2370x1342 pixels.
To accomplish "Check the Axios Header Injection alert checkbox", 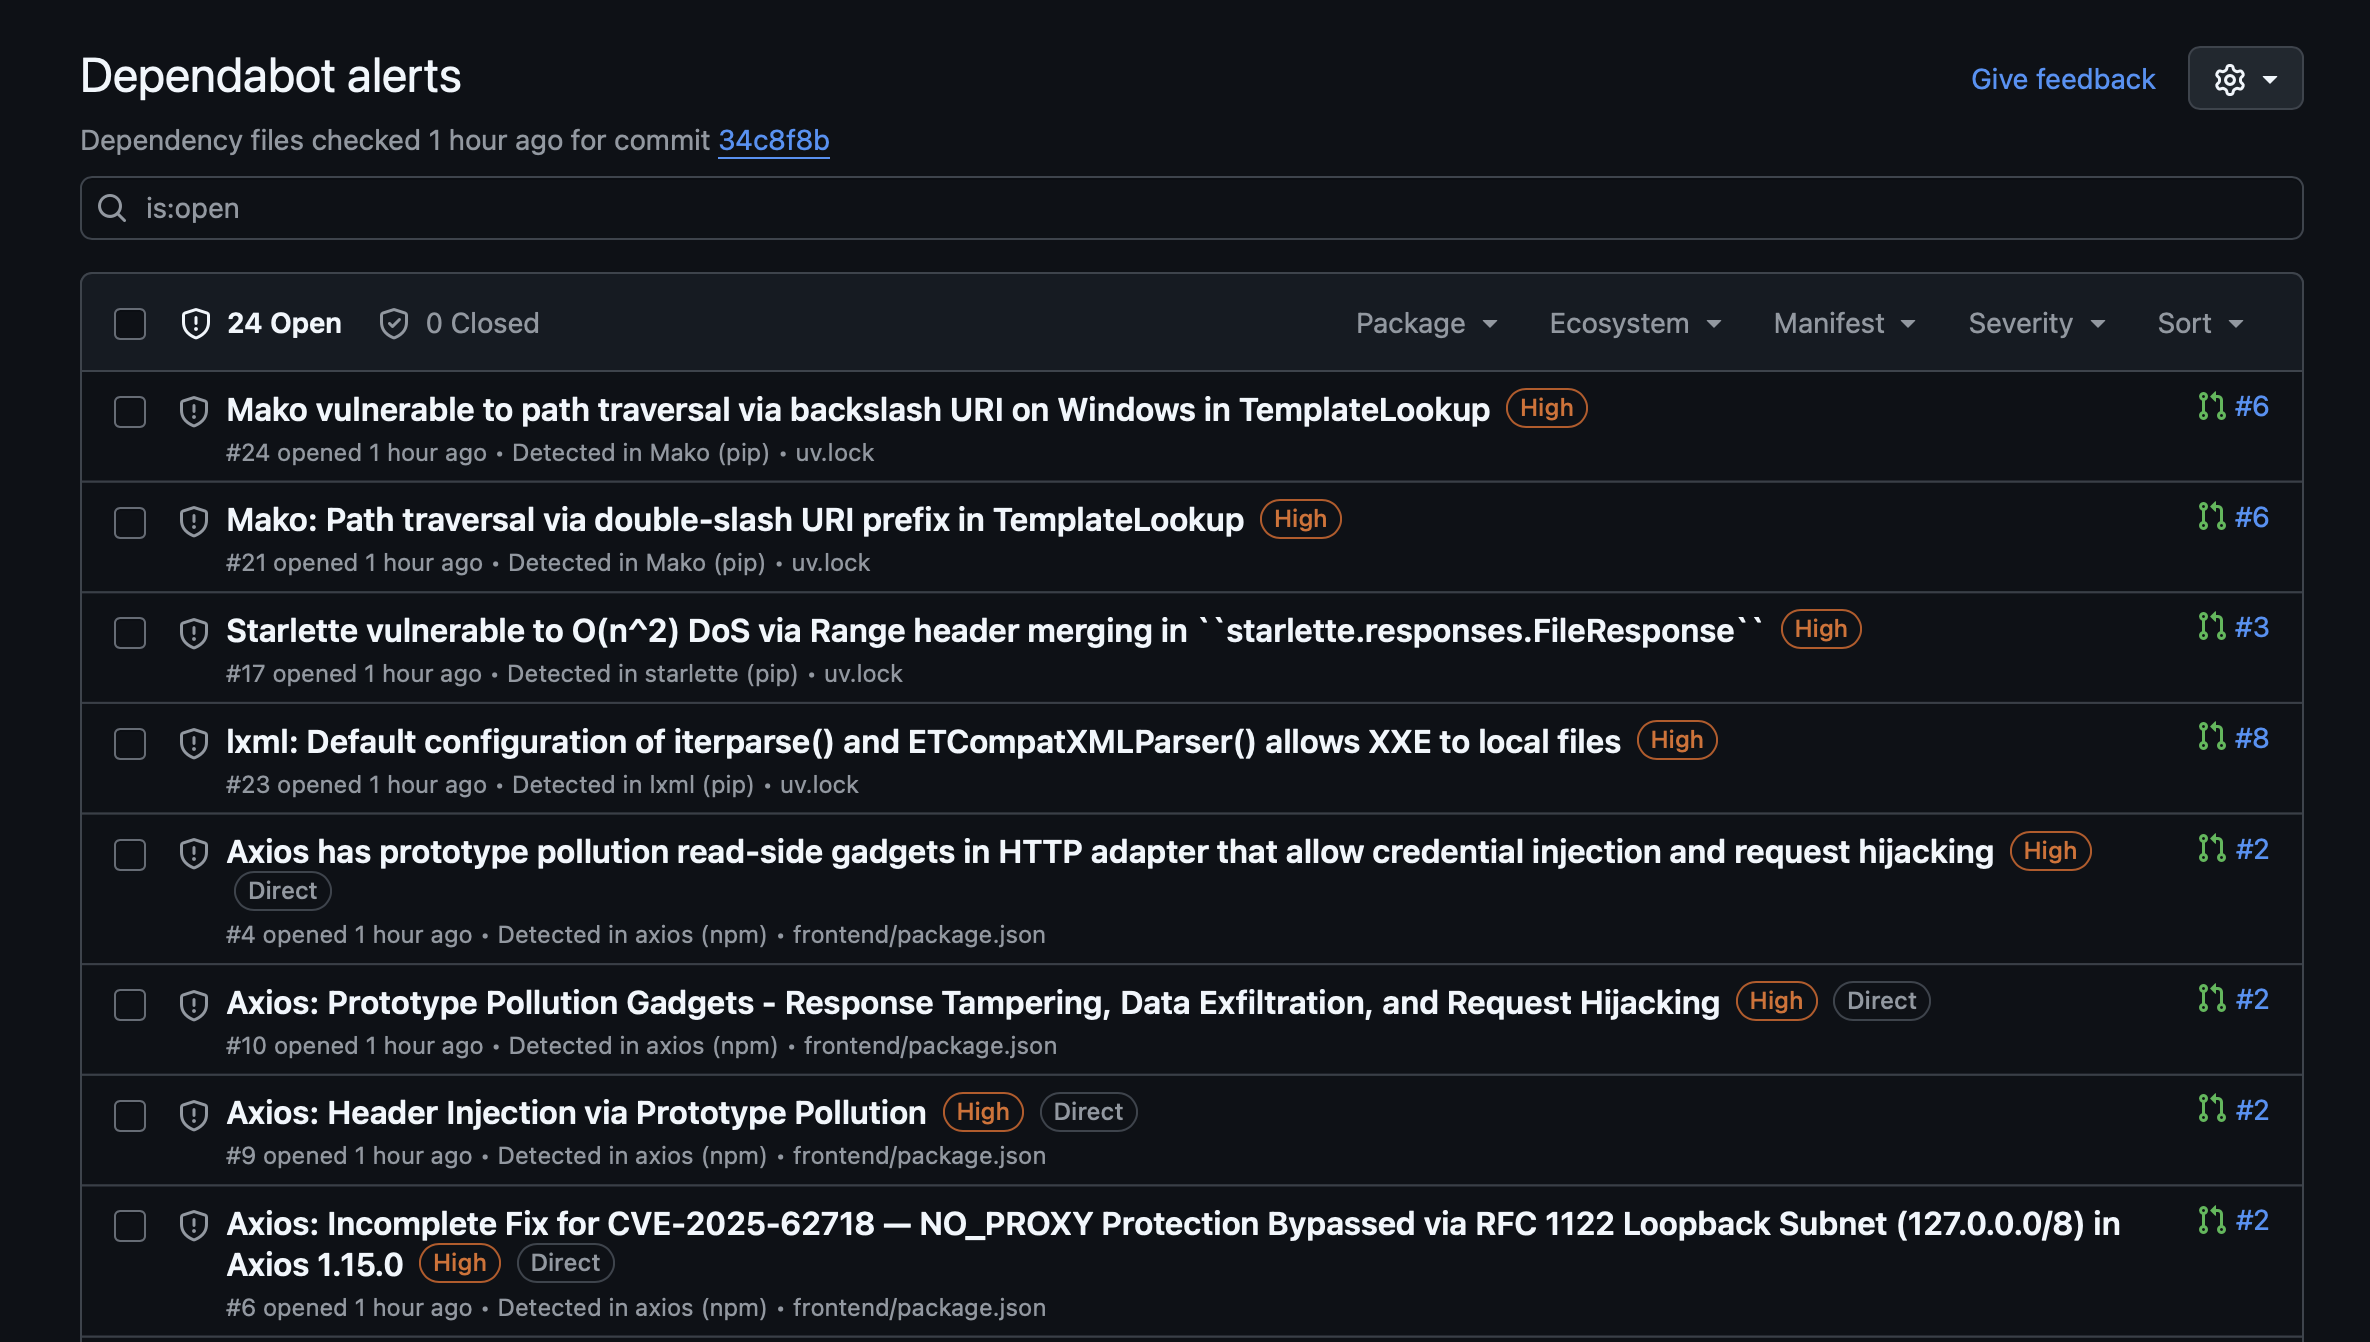I will tap(130, 1116).
